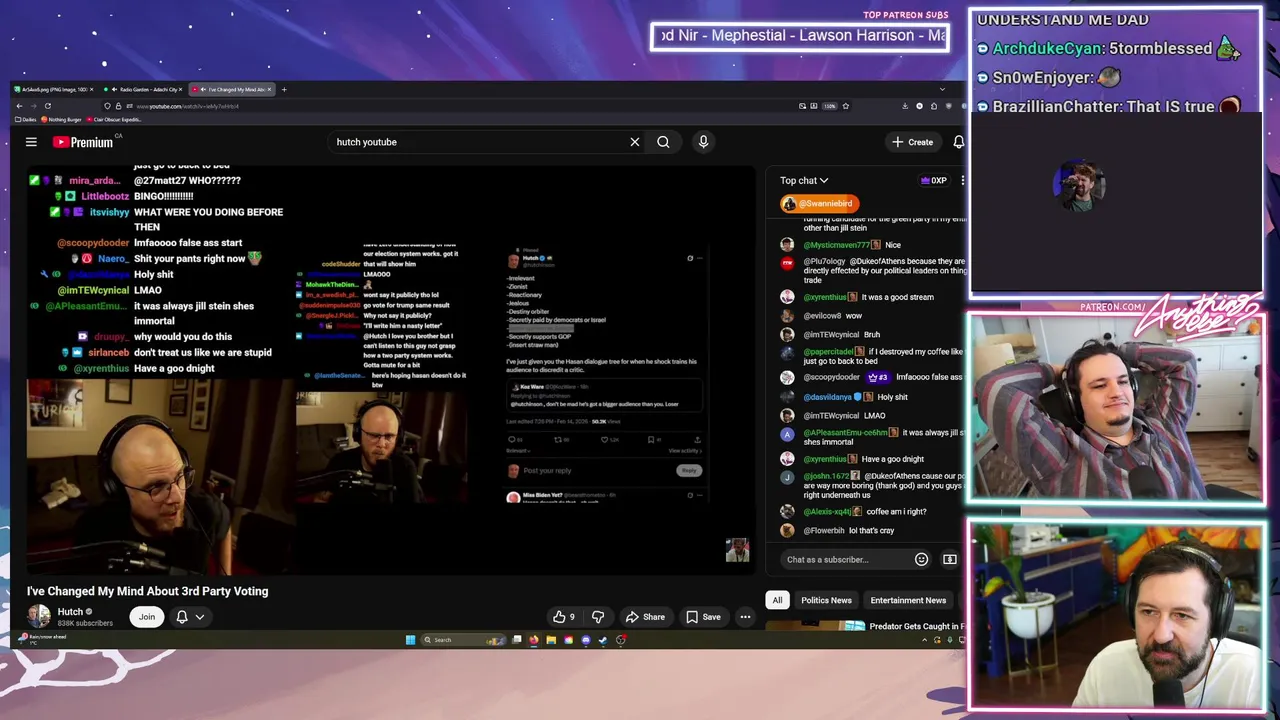Image resolution: width=1280 pixels, height=720 pixels.
Task: Open more video actions three-dot menu
Action: 745,617
